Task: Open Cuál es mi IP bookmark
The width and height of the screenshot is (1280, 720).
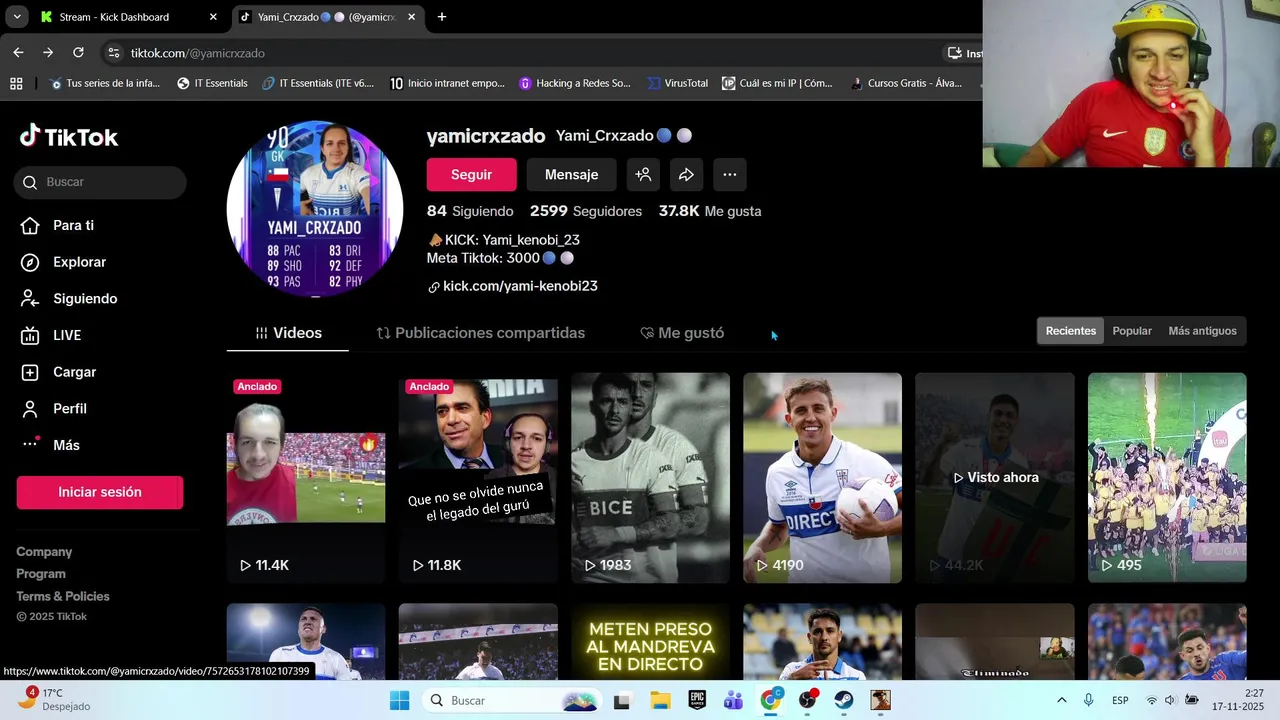Action: tap(777, 84)
